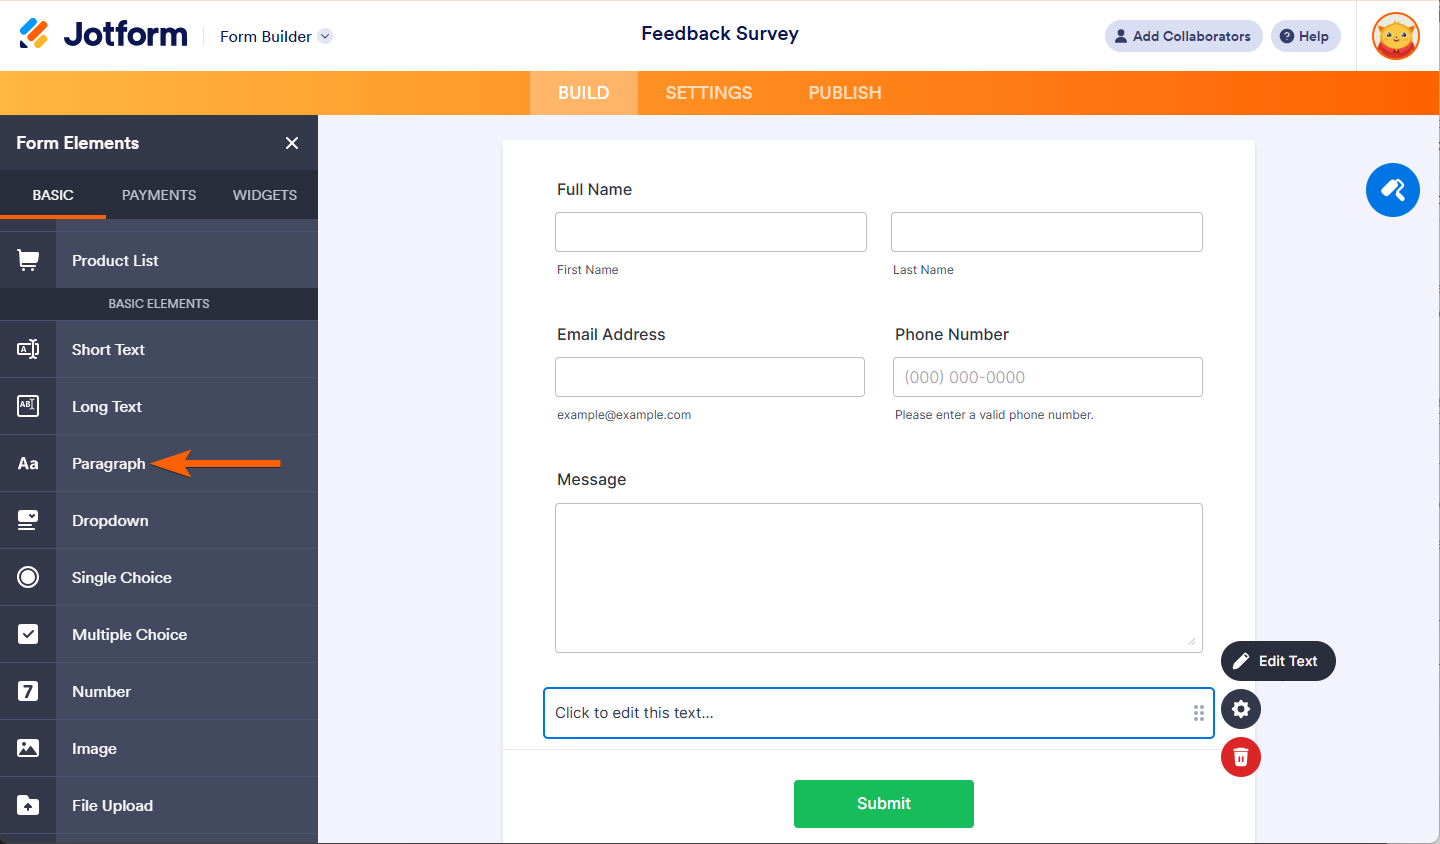Screen dimensions: 1440x844
Task: Add a File Upload element
Action: pyautogui.click(x=112, y=805)
